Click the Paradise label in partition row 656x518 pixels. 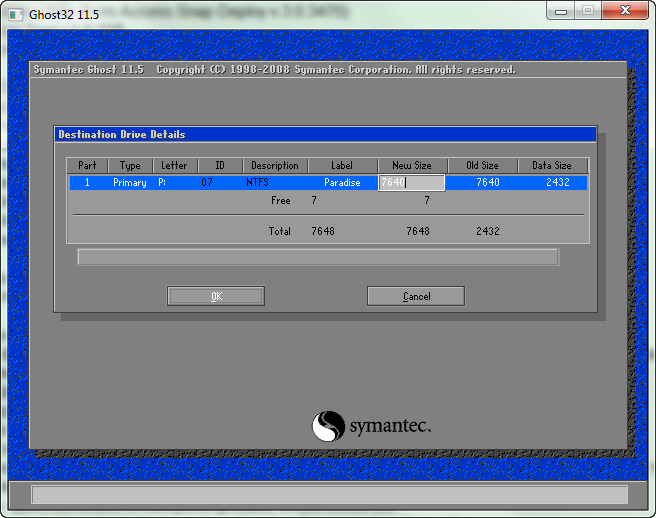pyautogui.click(x=342, y=183)
